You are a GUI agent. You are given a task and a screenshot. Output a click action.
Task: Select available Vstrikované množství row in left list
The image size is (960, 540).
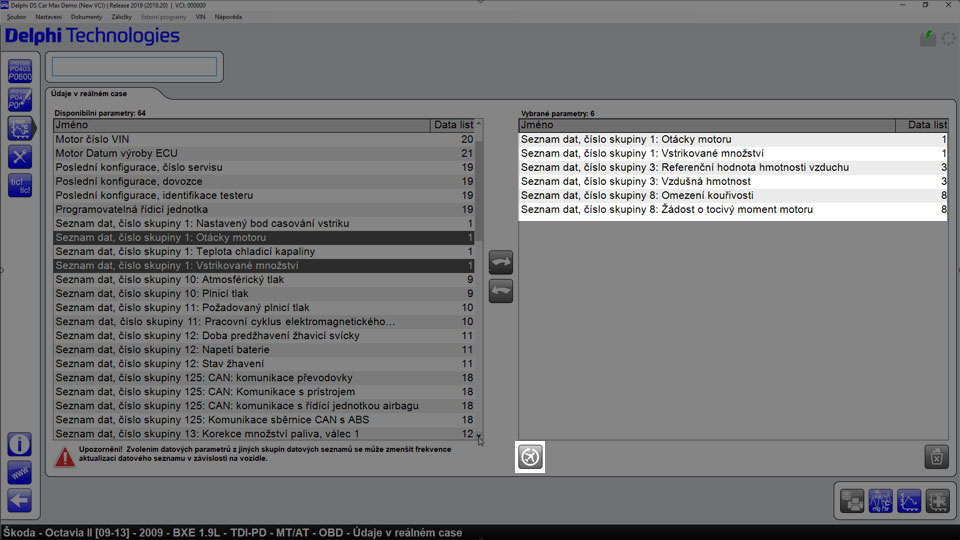pos(264,266)
